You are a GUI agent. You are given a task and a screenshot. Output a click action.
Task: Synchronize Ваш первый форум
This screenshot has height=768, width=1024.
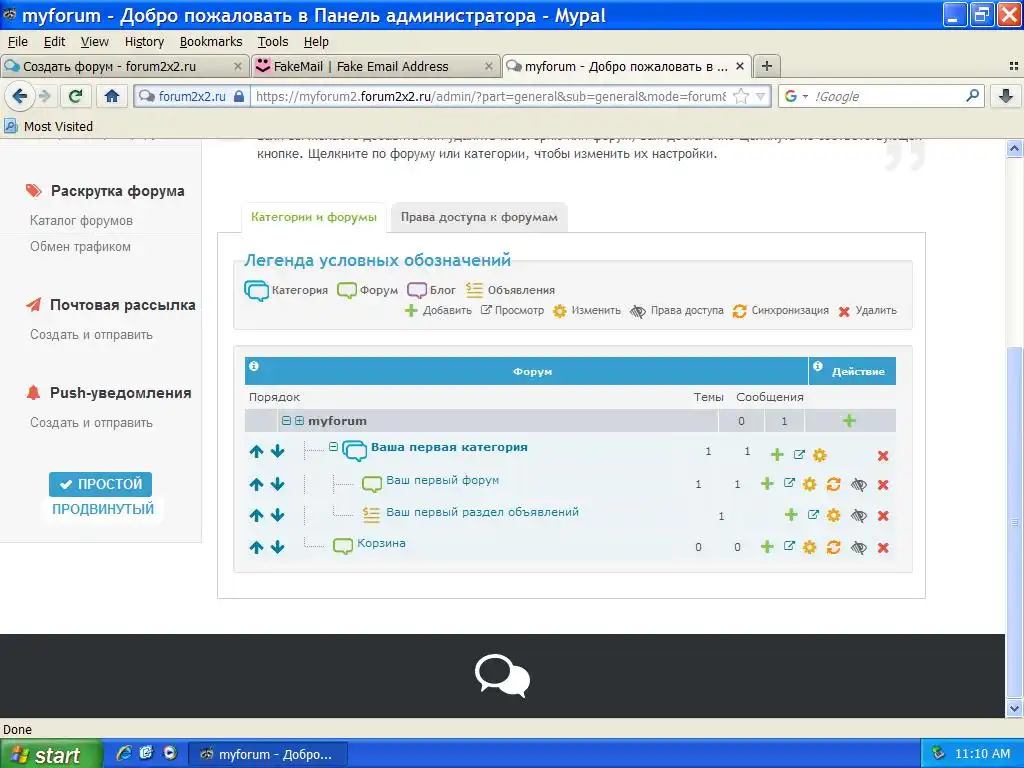coord(833,484)
